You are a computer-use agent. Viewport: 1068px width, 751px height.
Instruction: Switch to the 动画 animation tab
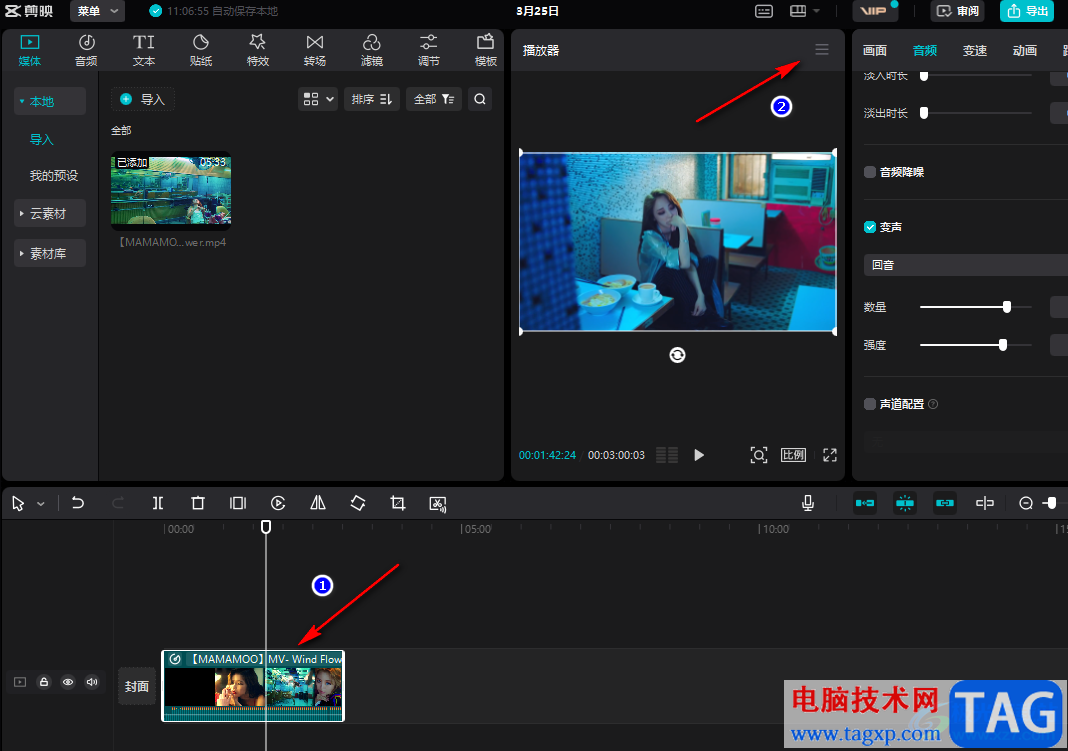pyautogui.click(x=1024, y=50)
